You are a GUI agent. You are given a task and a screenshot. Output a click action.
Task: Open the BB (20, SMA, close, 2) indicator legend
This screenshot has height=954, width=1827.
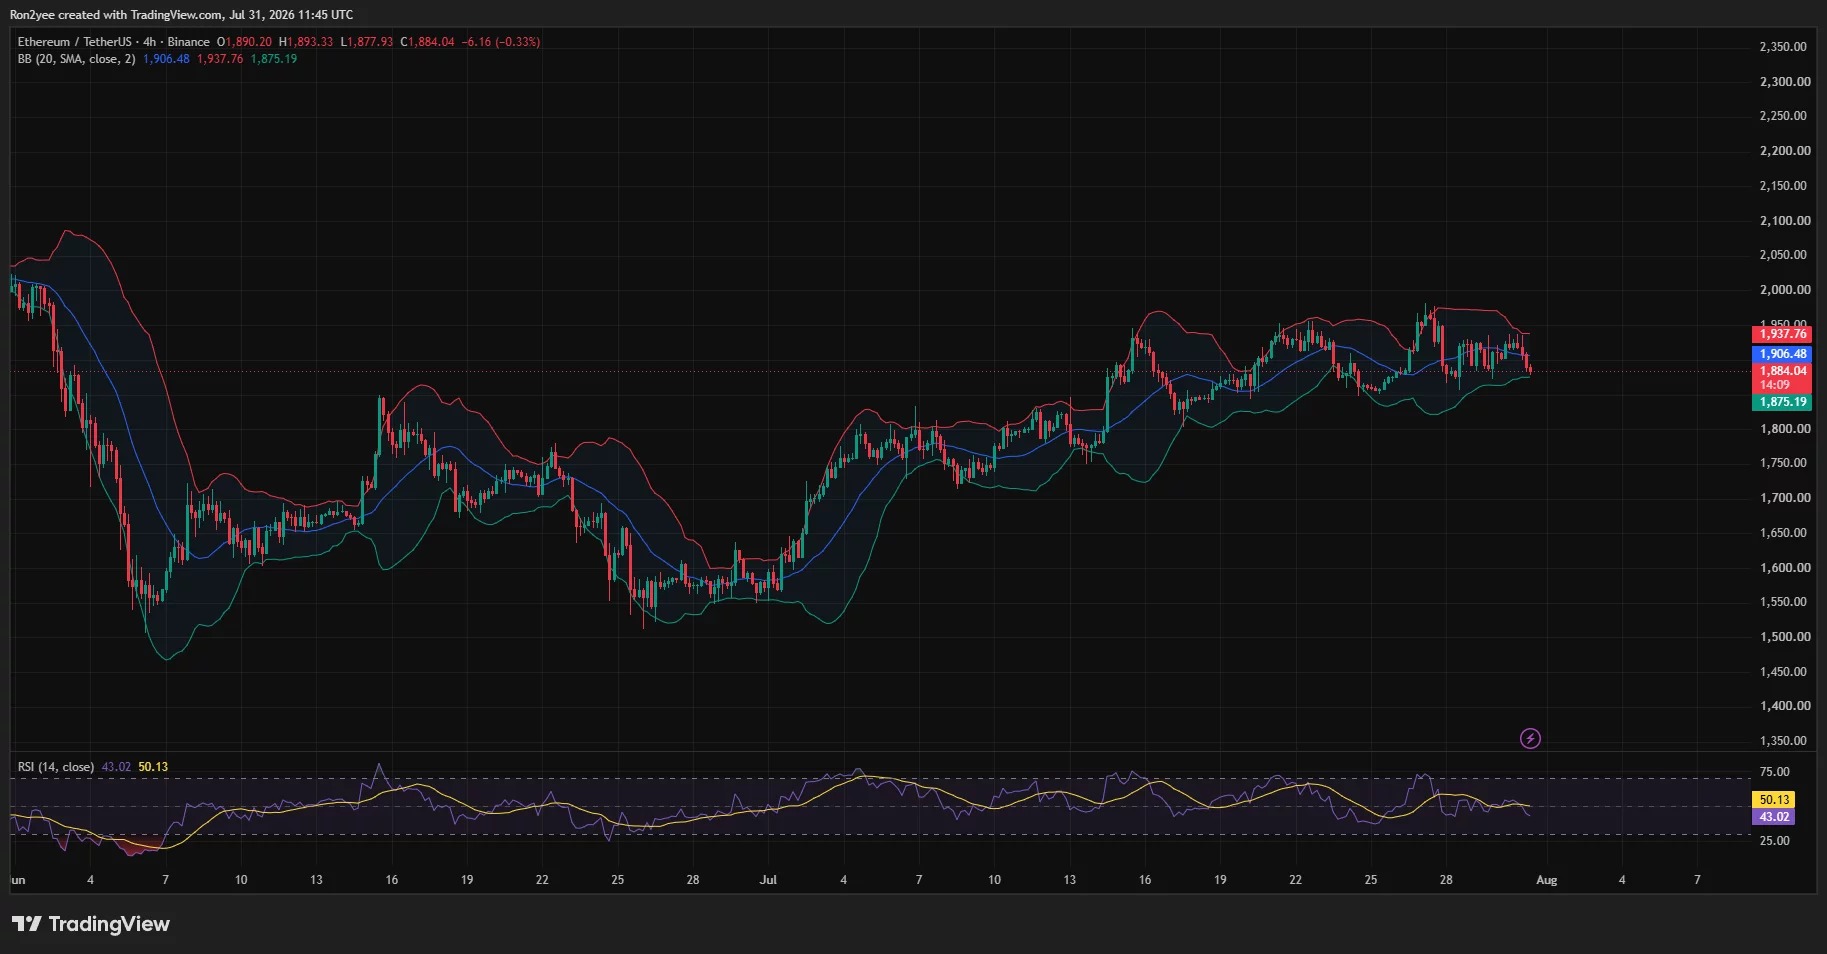(76, 59)
